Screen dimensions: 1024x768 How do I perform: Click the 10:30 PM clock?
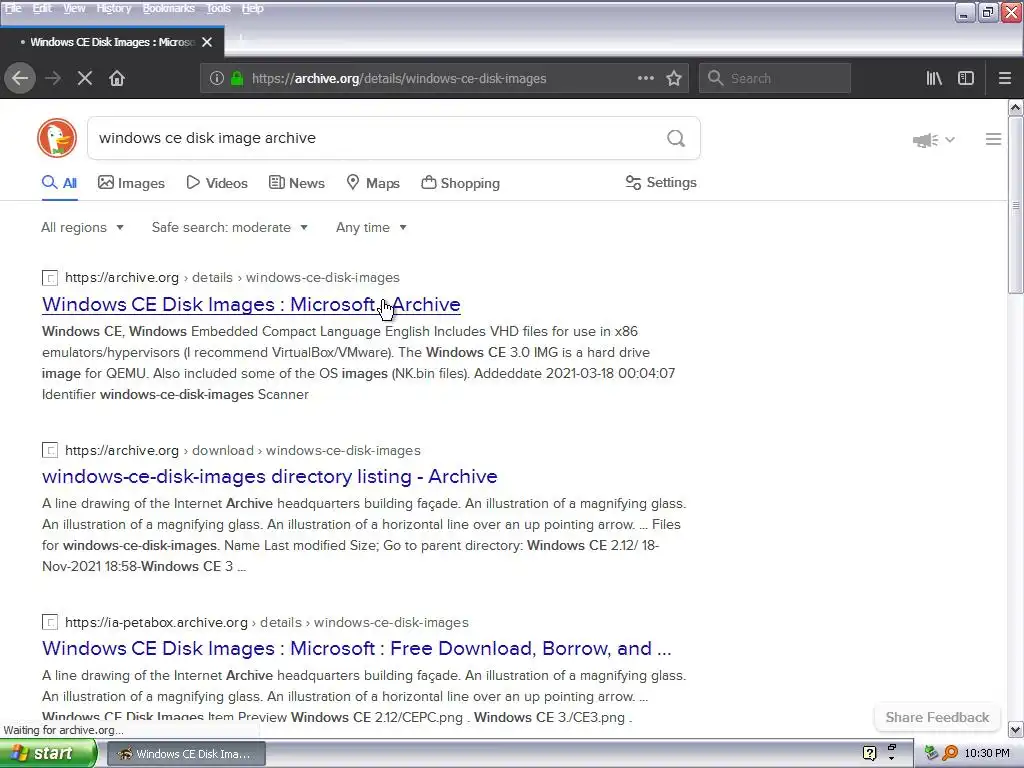[987, 754]
